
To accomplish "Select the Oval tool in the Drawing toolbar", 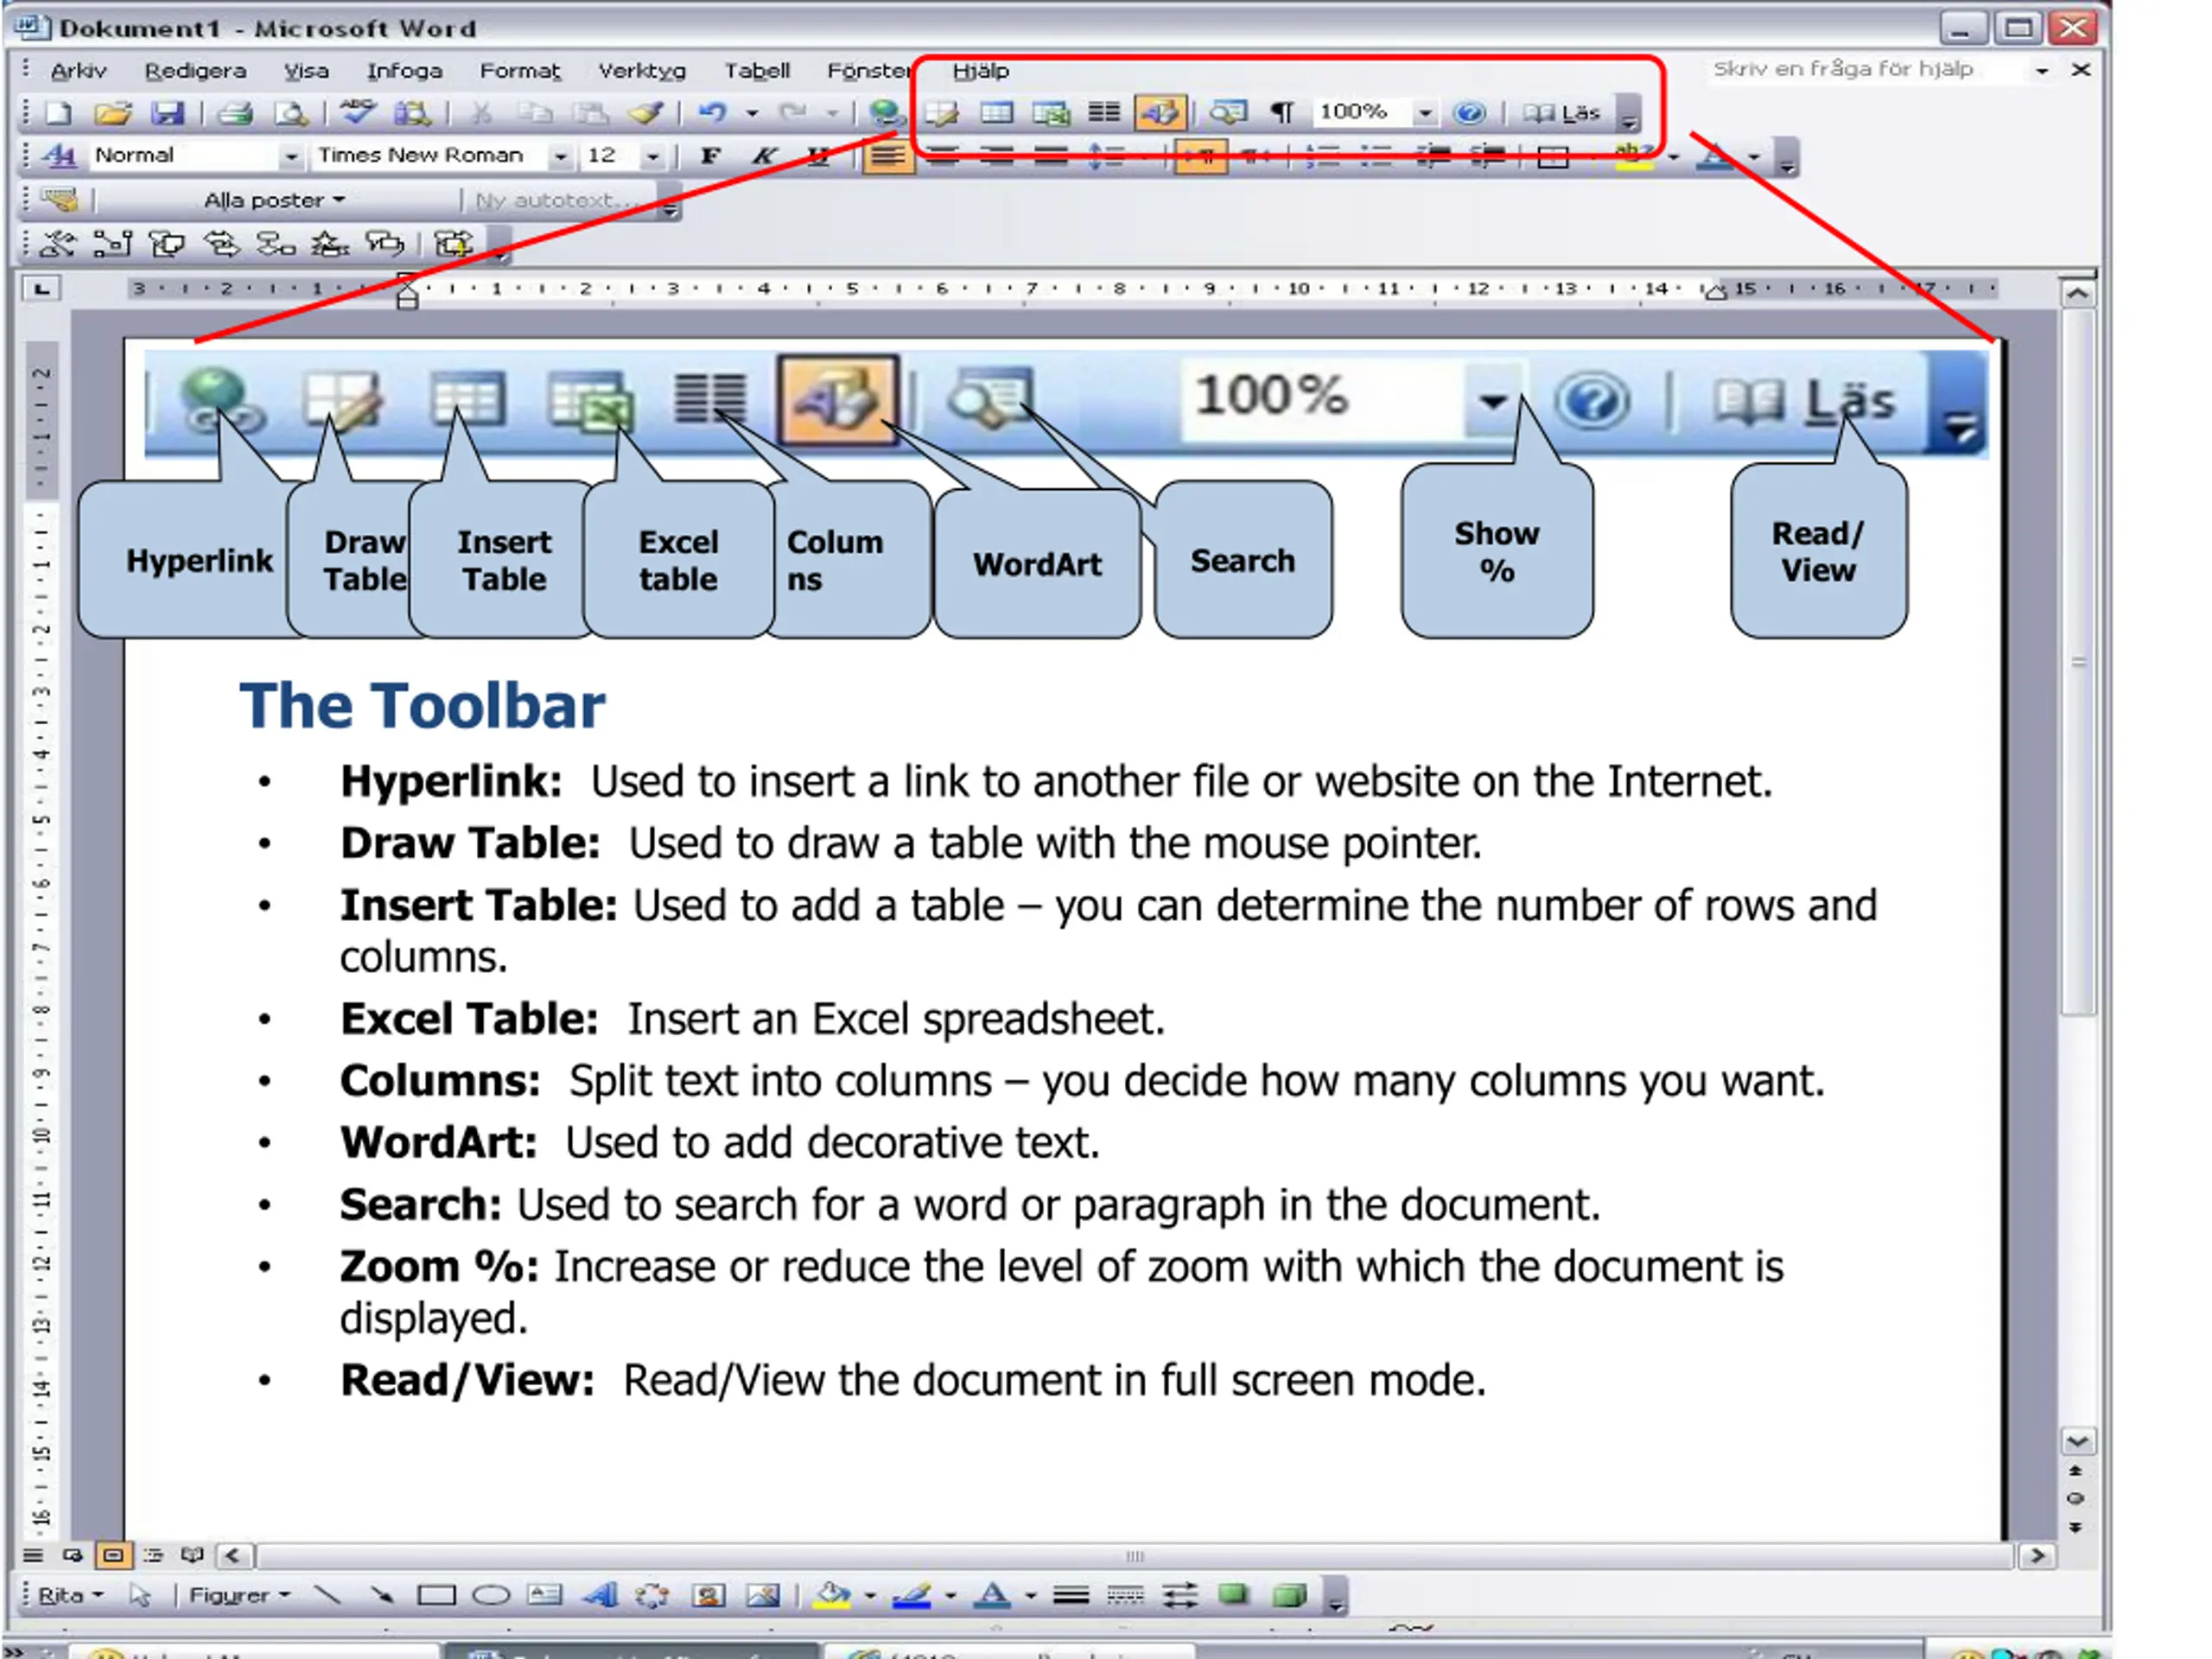I will coord(491,1595).
